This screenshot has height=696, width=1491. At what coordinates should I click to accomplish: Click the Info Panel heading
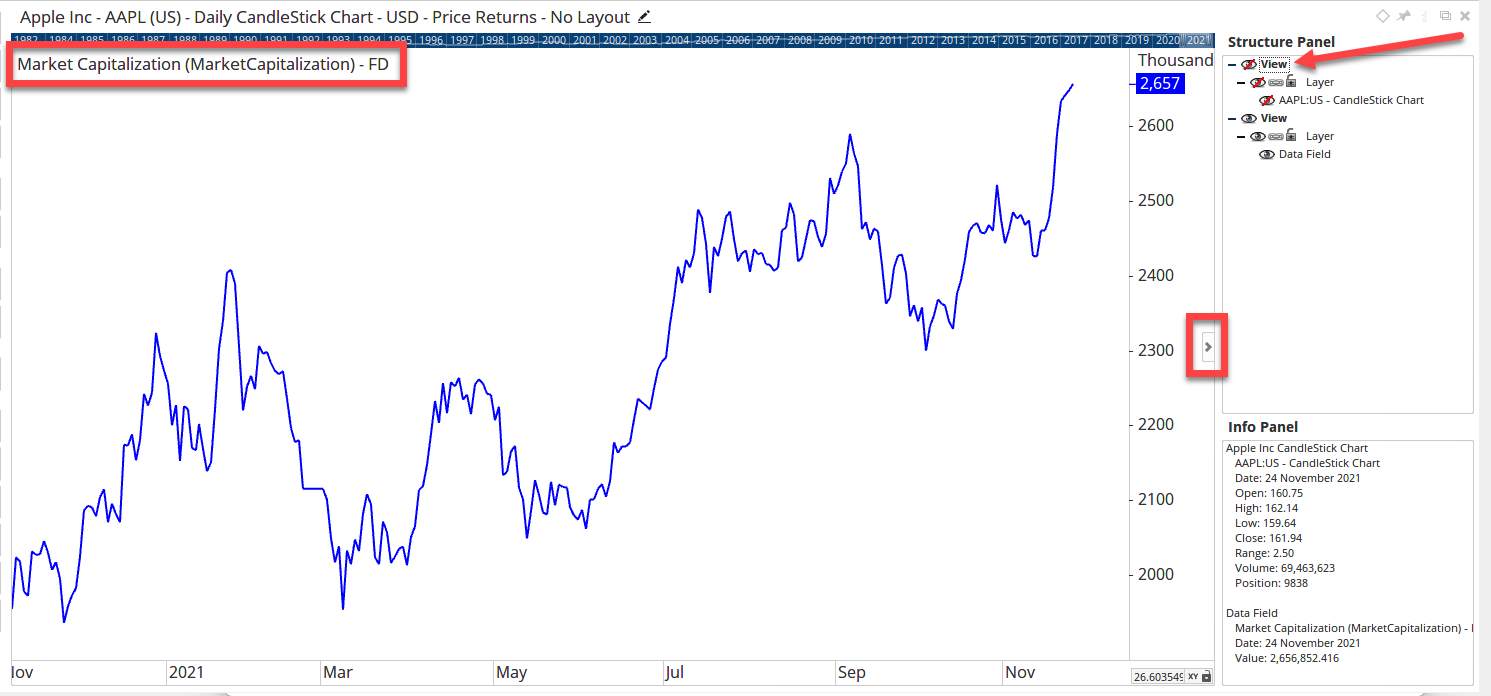pos(1263,427)
